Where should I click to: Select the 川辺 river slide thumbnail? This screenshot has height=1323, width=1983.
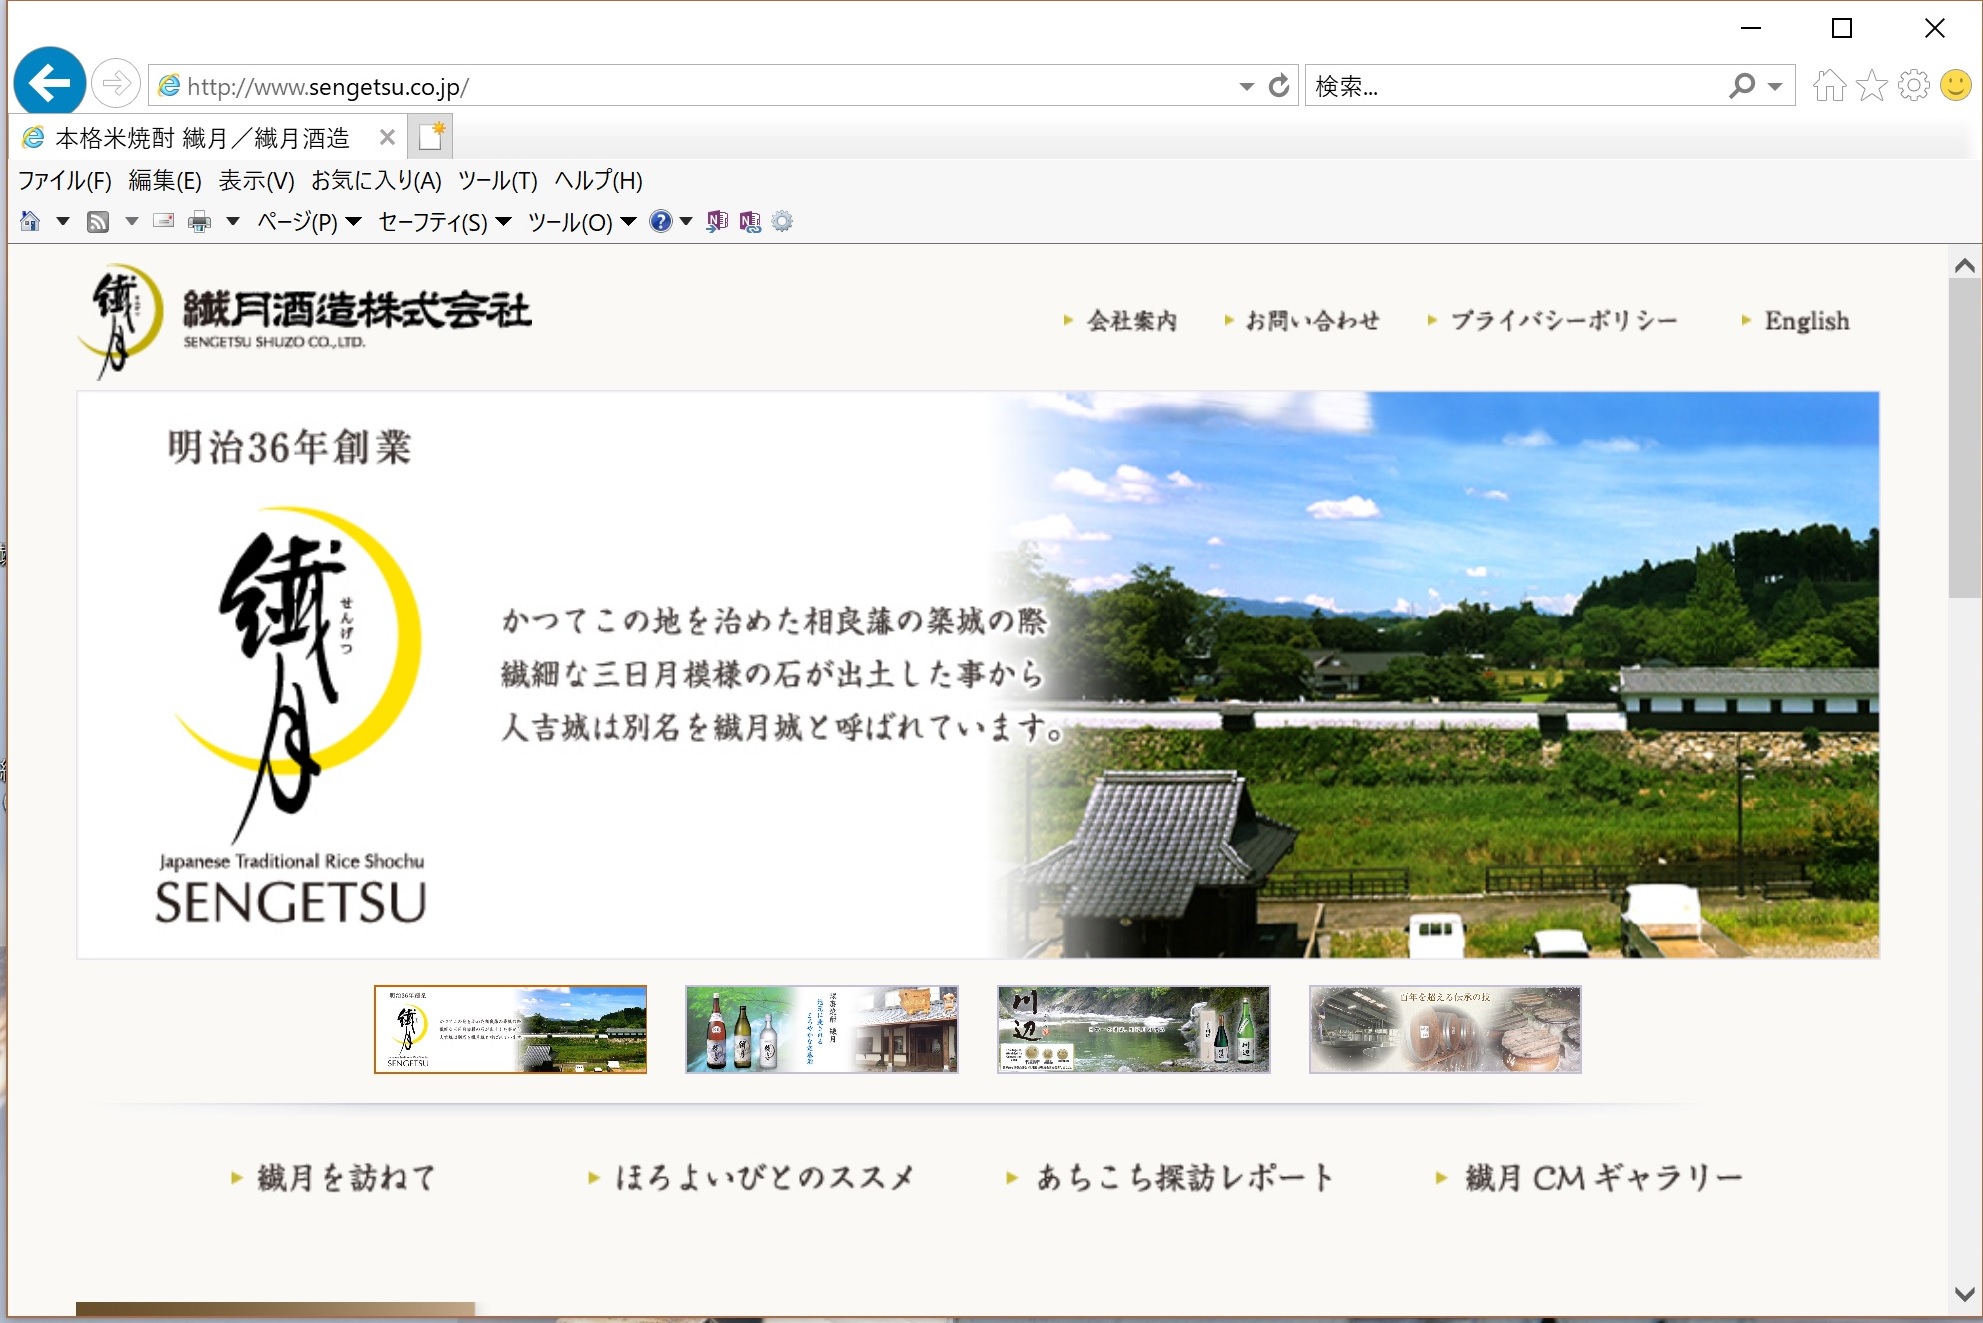pyautogui.click(x=1134, y=1029)
